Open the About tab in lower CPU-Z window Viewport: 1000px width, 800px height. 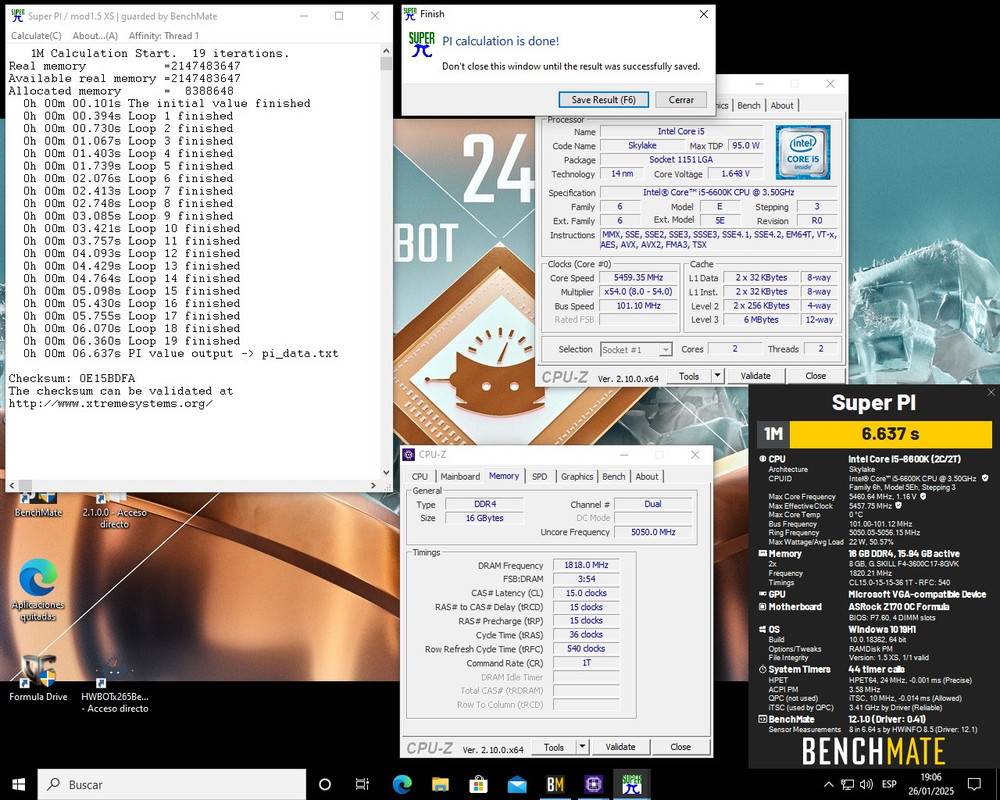(647, 477)
